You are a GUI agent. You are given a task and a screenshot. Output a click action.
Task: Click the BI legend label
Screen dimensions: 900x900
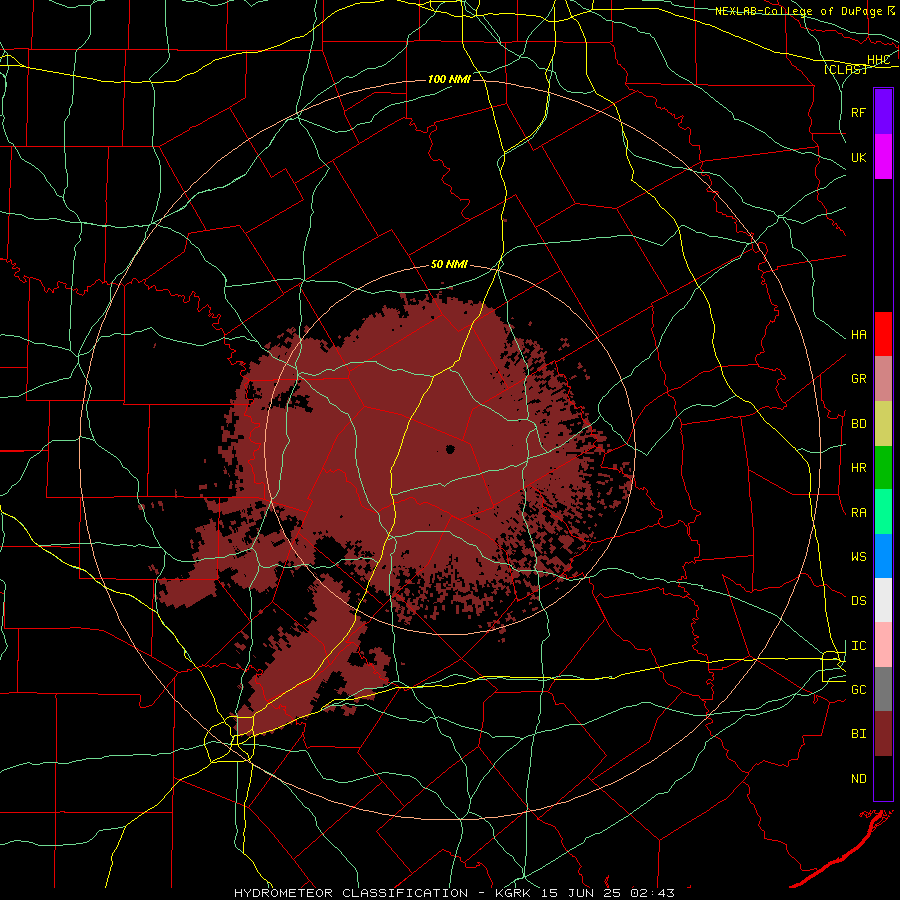click(x=859, y=734)
